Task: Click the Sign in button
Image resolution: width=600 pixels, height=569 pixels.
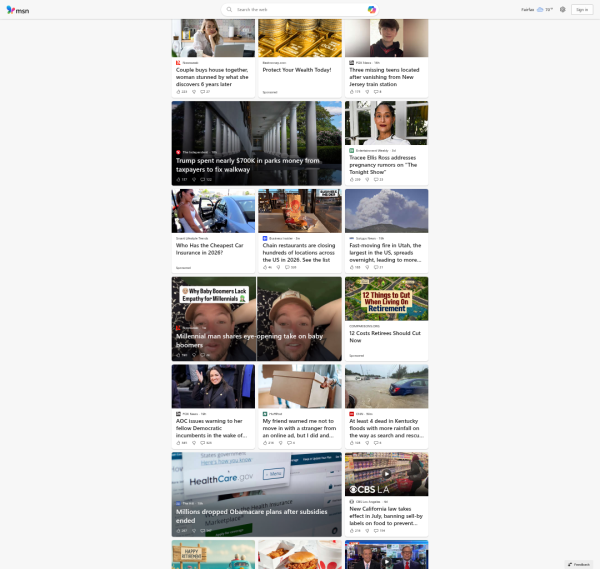Action: point(582,10)
